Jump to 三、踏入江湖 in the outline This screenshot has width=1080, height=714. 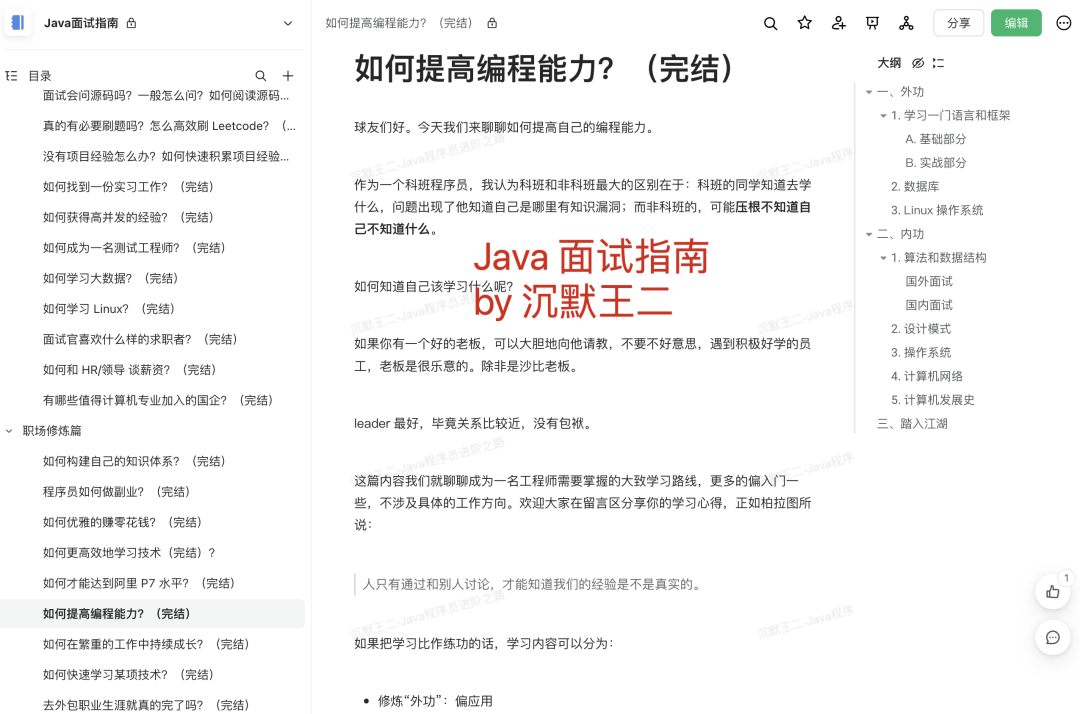(x=912, y=423)
